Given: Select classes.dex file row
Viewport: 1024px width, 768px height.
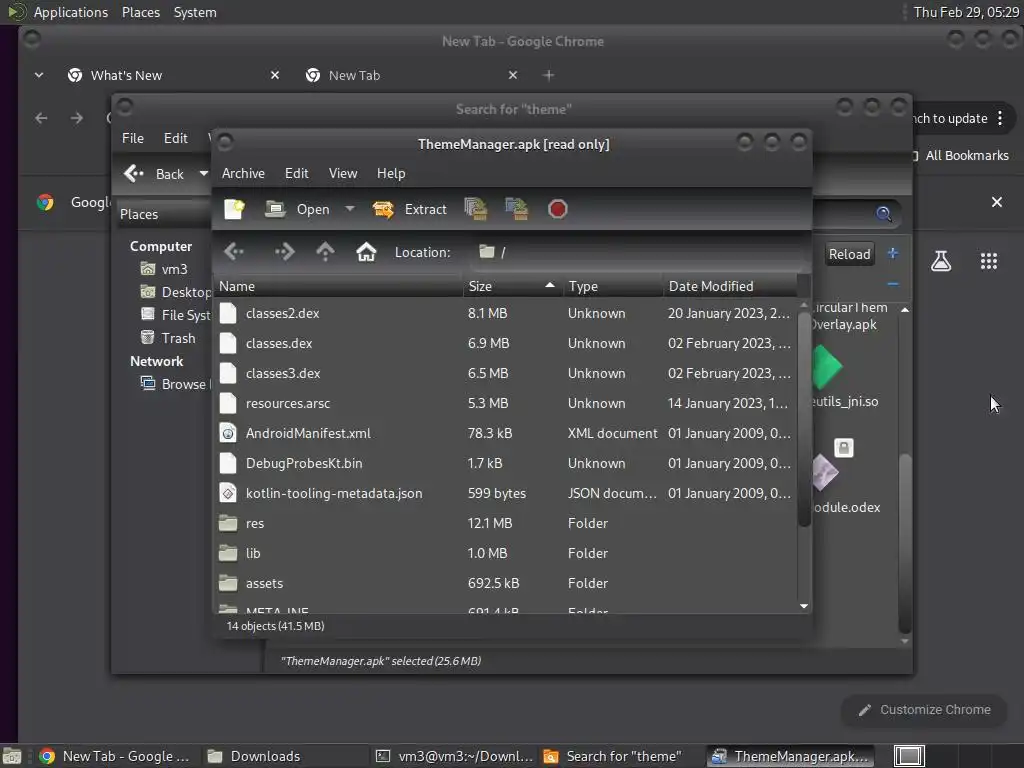Looking at the screenshot, I should coord(505,344).
